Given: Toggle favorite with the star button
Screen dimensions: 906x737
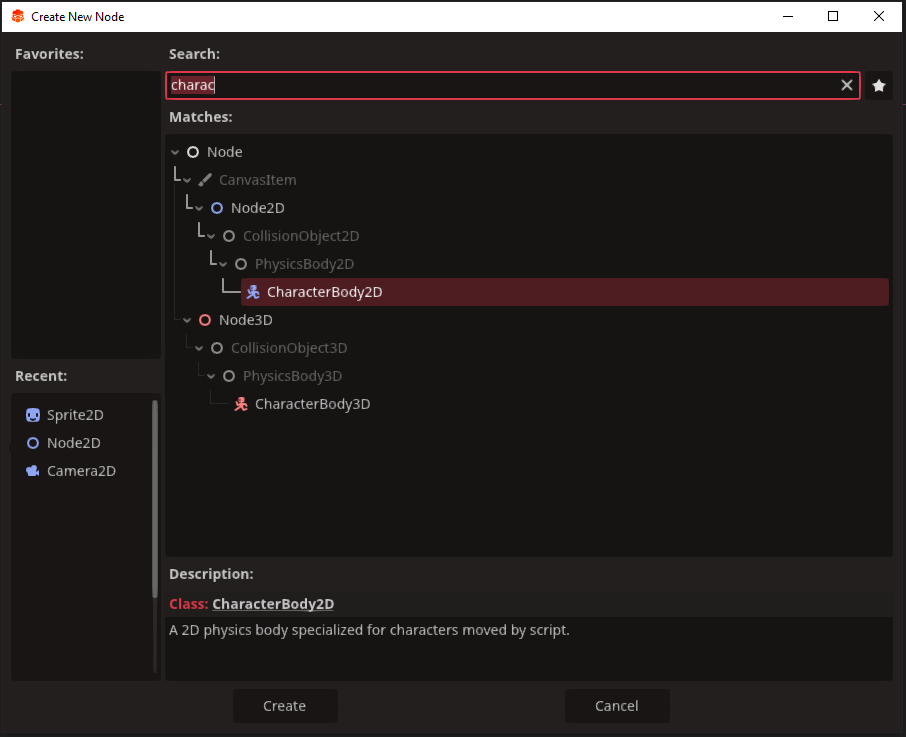Looking at the screenshot, I should coord(879,85).
